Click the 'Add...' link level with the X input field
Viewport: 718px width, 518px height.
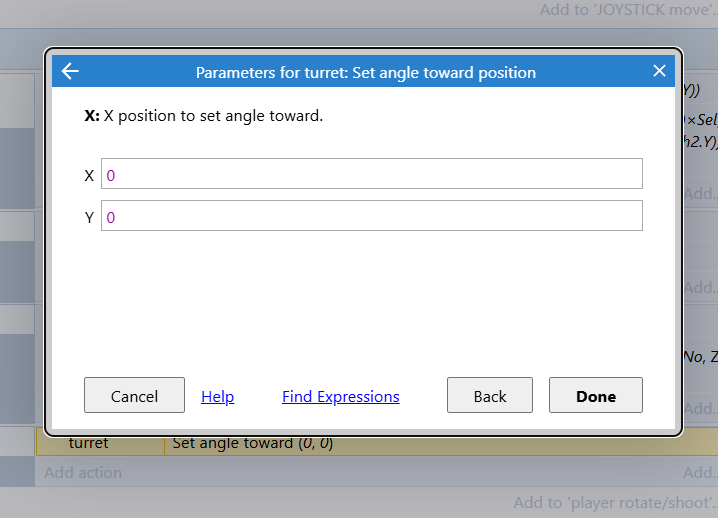pos(700,193)
